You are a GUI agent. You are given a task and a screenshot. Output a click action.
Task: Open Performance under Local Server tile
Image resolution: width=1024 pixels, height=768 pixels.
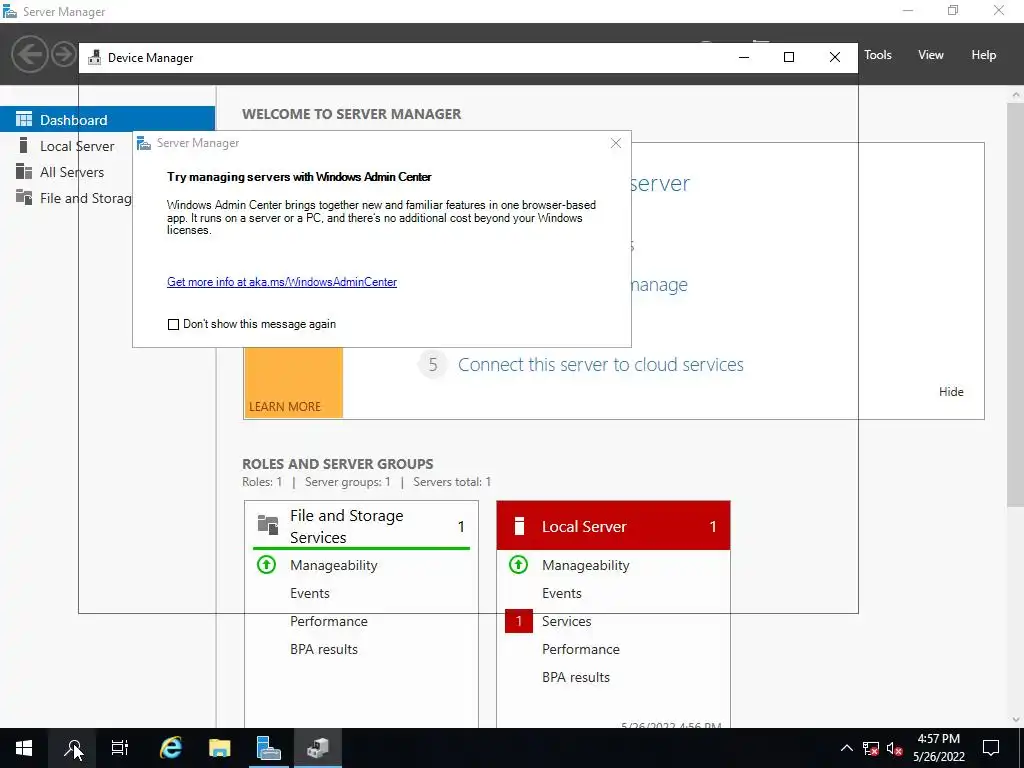click(581, 650)
